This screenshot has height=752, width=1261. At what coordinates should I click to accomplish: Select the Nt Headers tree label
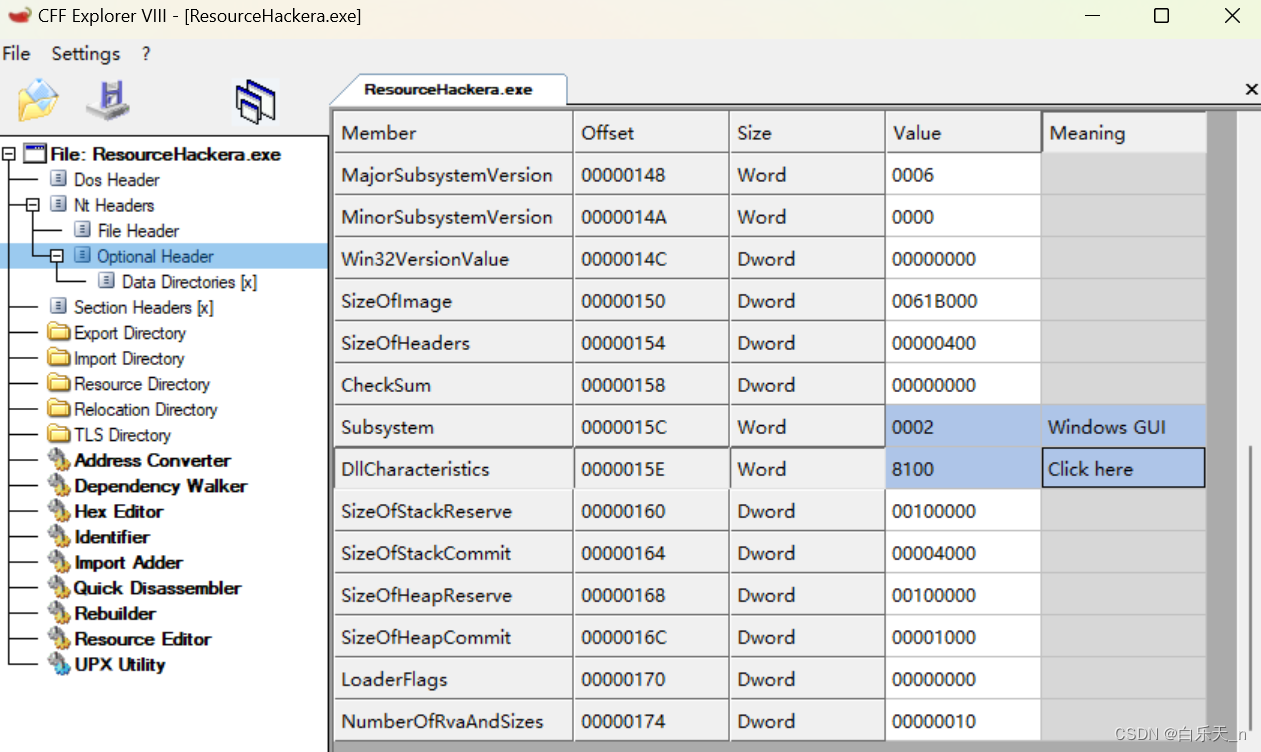pyautogui.click(x=114, y=205)
